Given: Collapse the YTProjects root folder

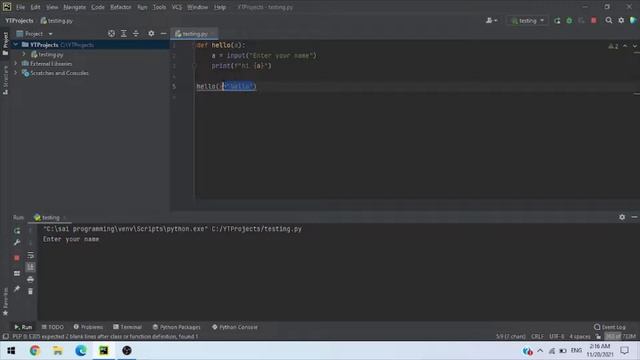Looking at the screenshot, I should 16,44.
